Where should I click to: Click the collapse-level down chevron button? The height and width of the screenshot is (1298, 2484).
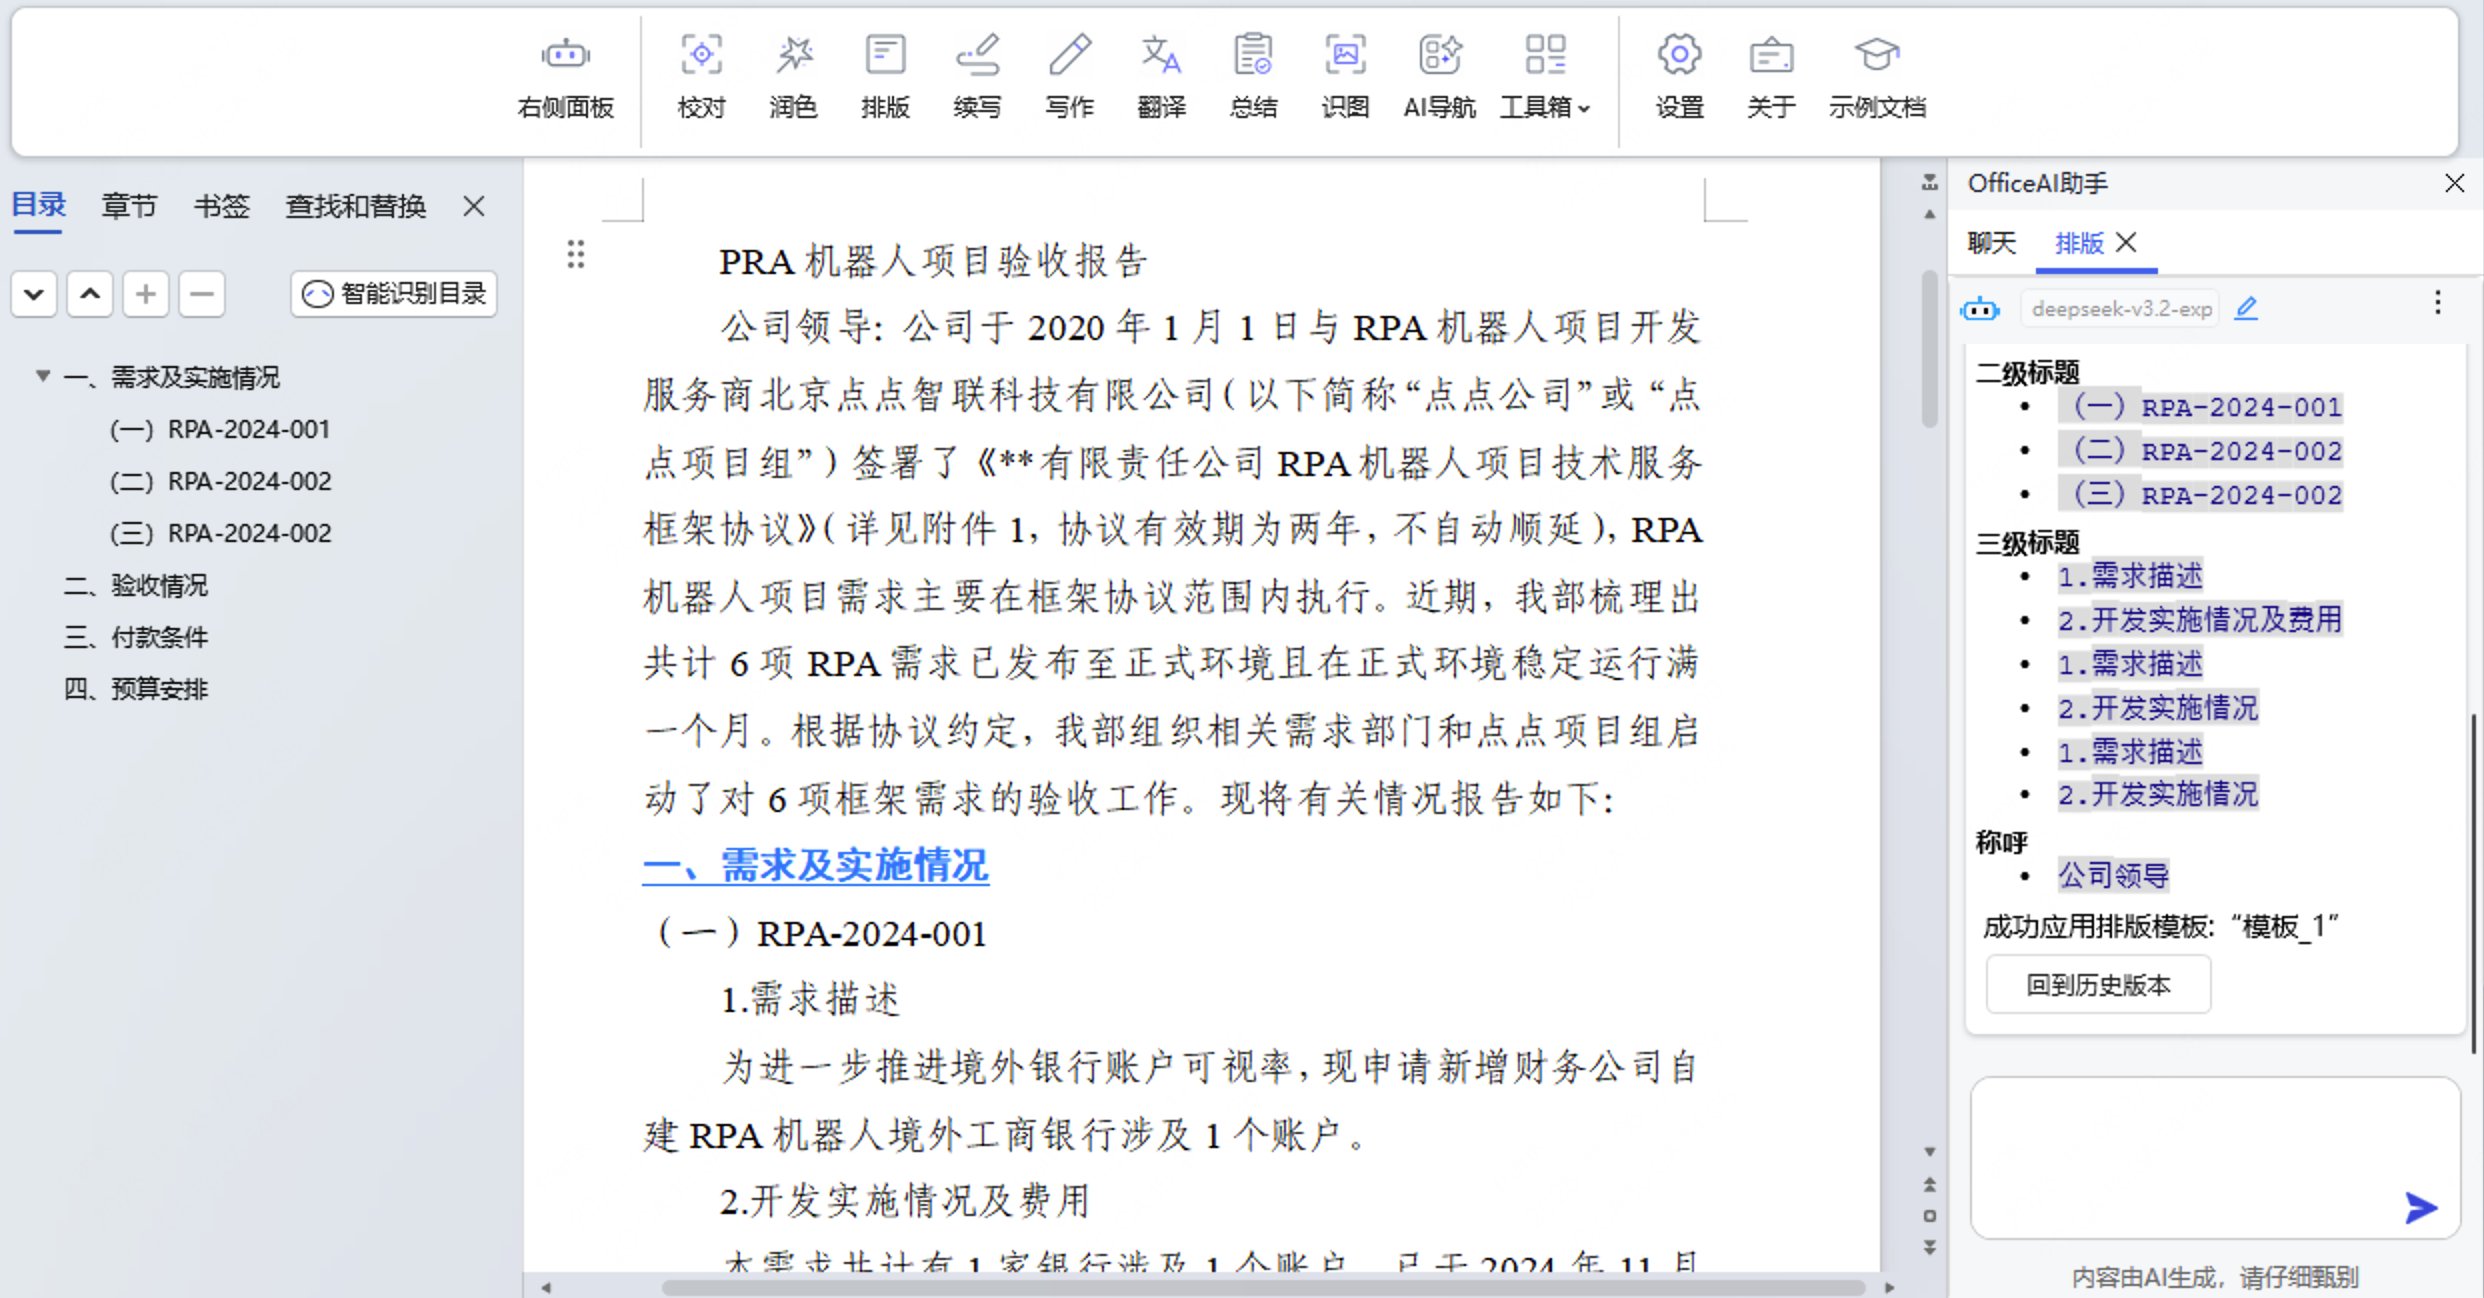click(x=34, y=294)
